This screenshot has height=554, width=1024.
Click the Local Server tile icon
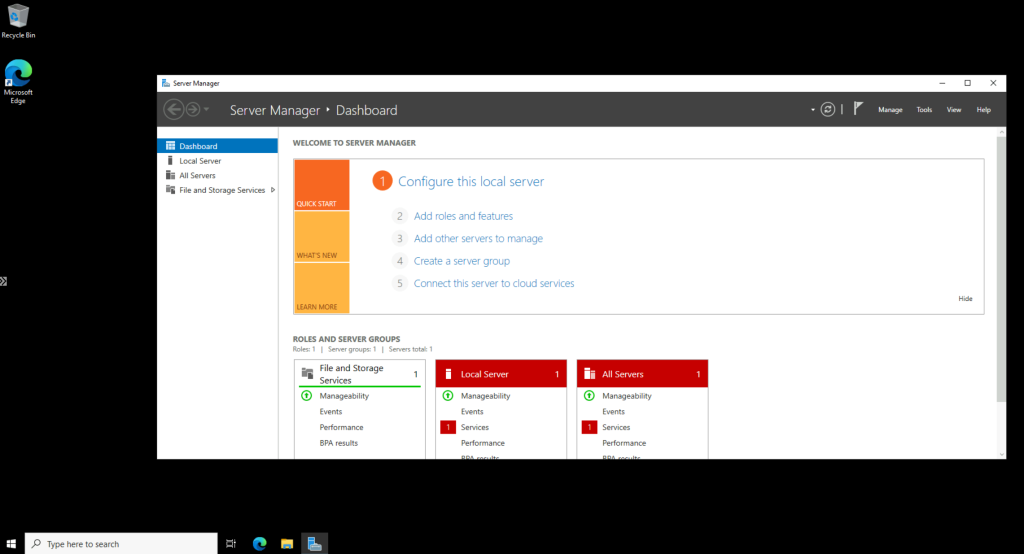click(x=448, y=374)
